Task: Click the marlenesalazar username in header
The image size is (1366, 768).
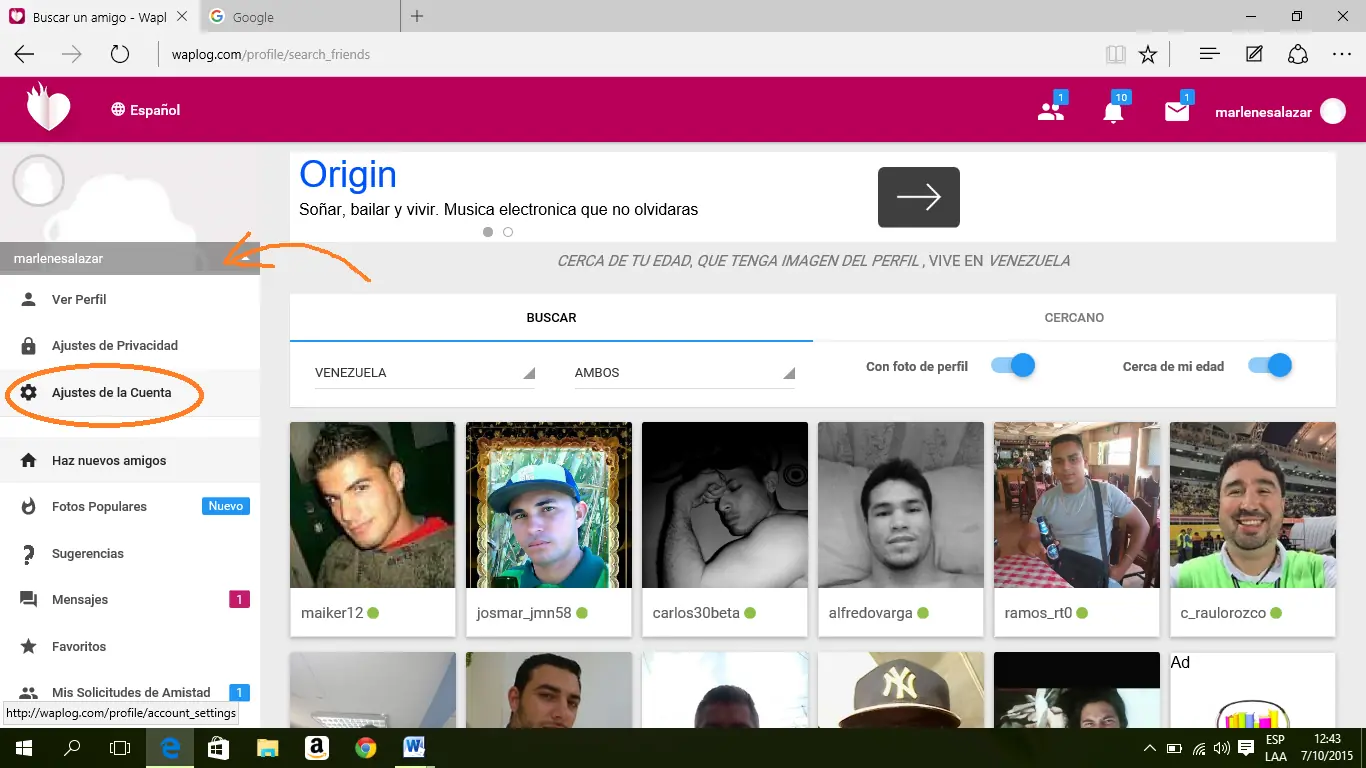Action: click(1263, 112)
